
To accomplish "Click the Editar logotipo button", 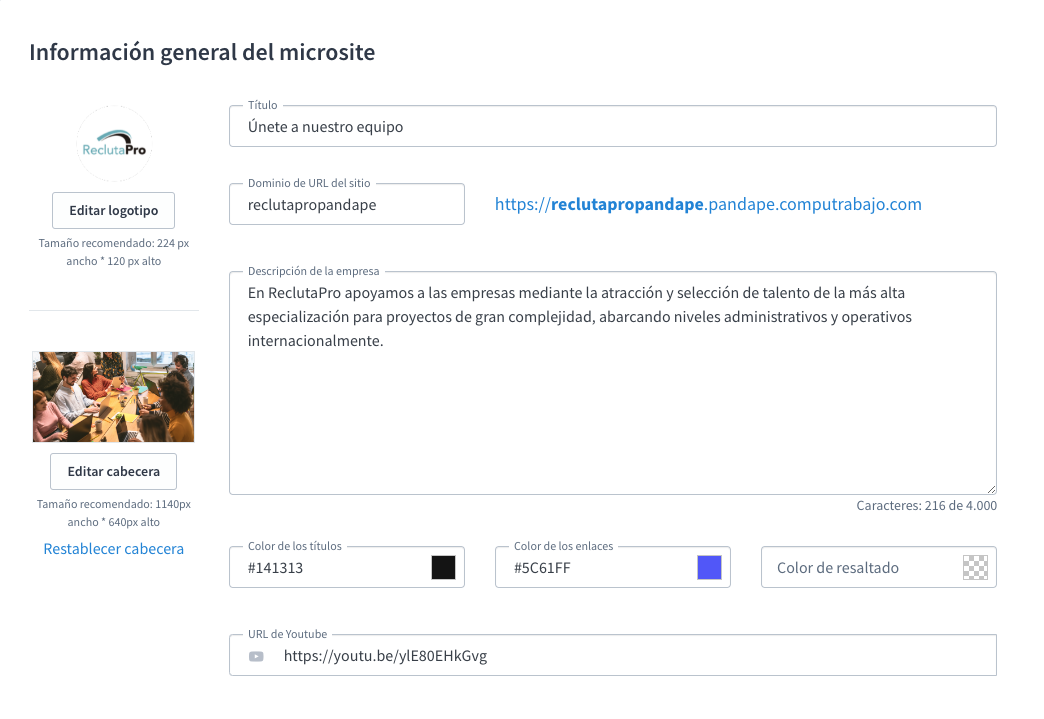I will pos(113,210).
